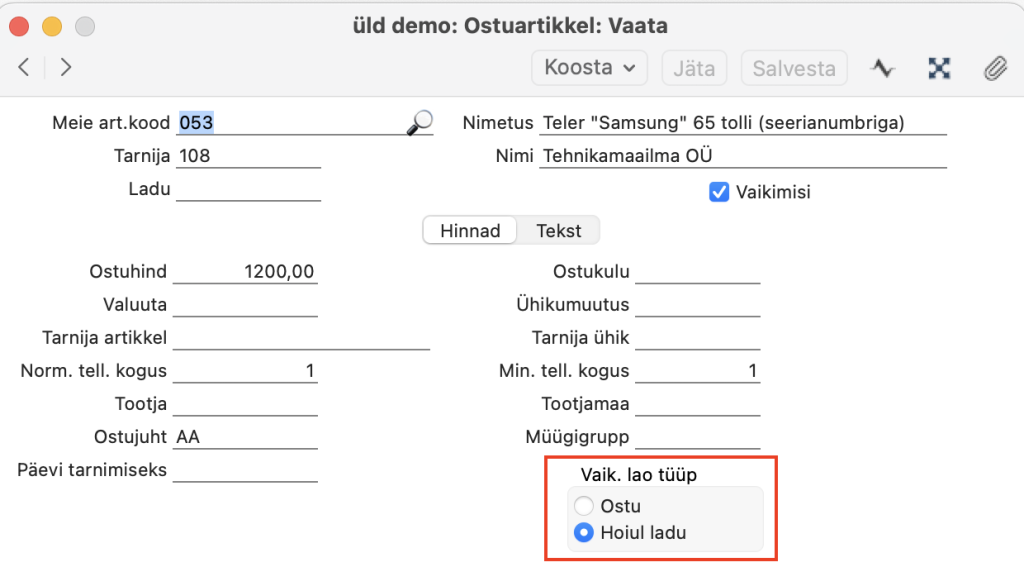Click the Ostuhind price field
The height and width of the screenshot is (567, 1024).
click(246, 271)
